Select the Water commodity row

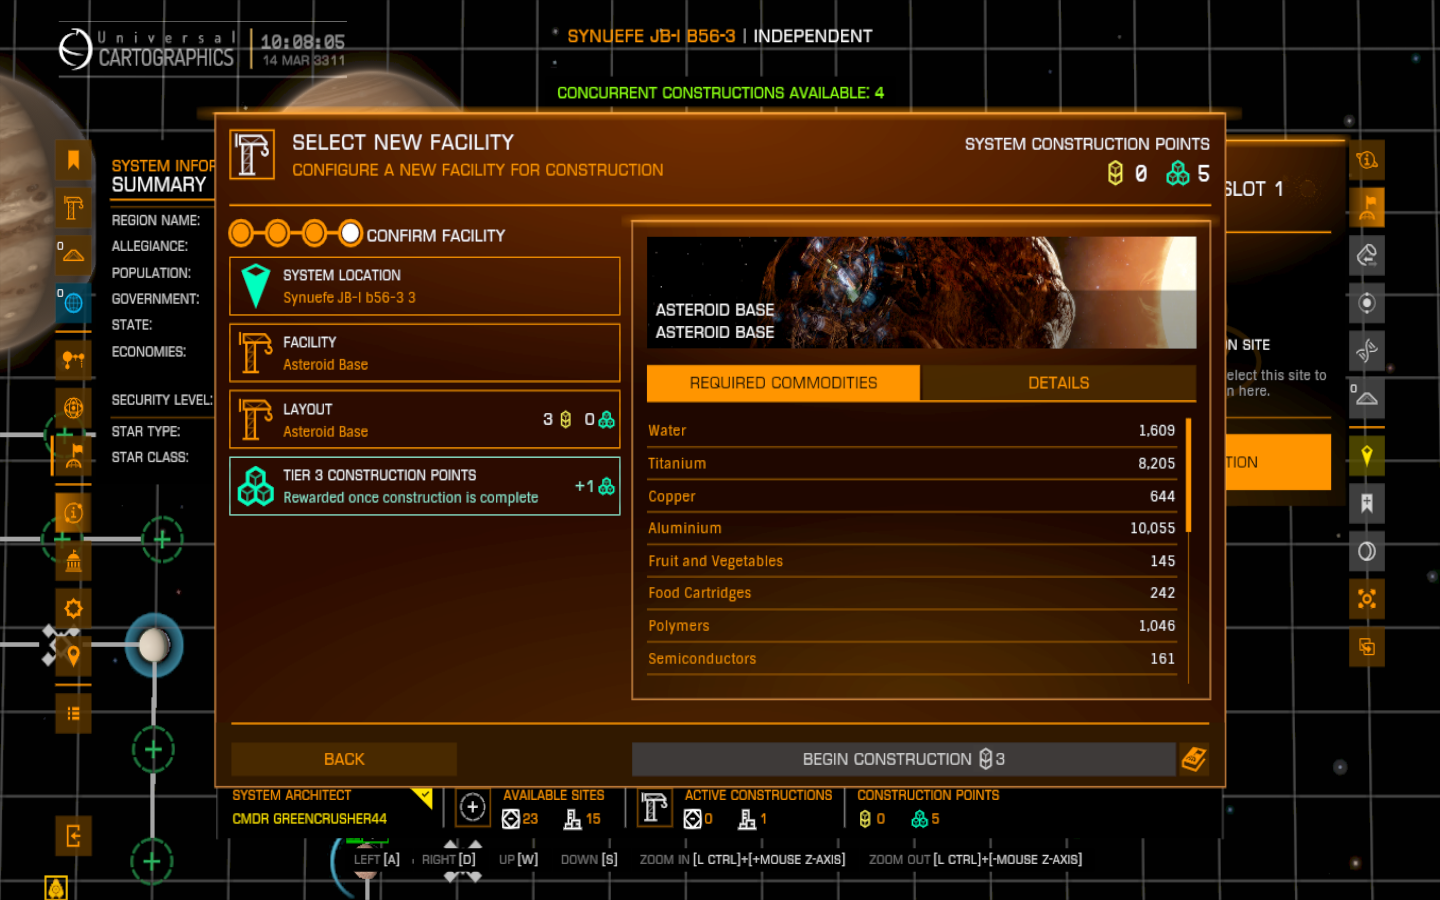pos(912,431)
